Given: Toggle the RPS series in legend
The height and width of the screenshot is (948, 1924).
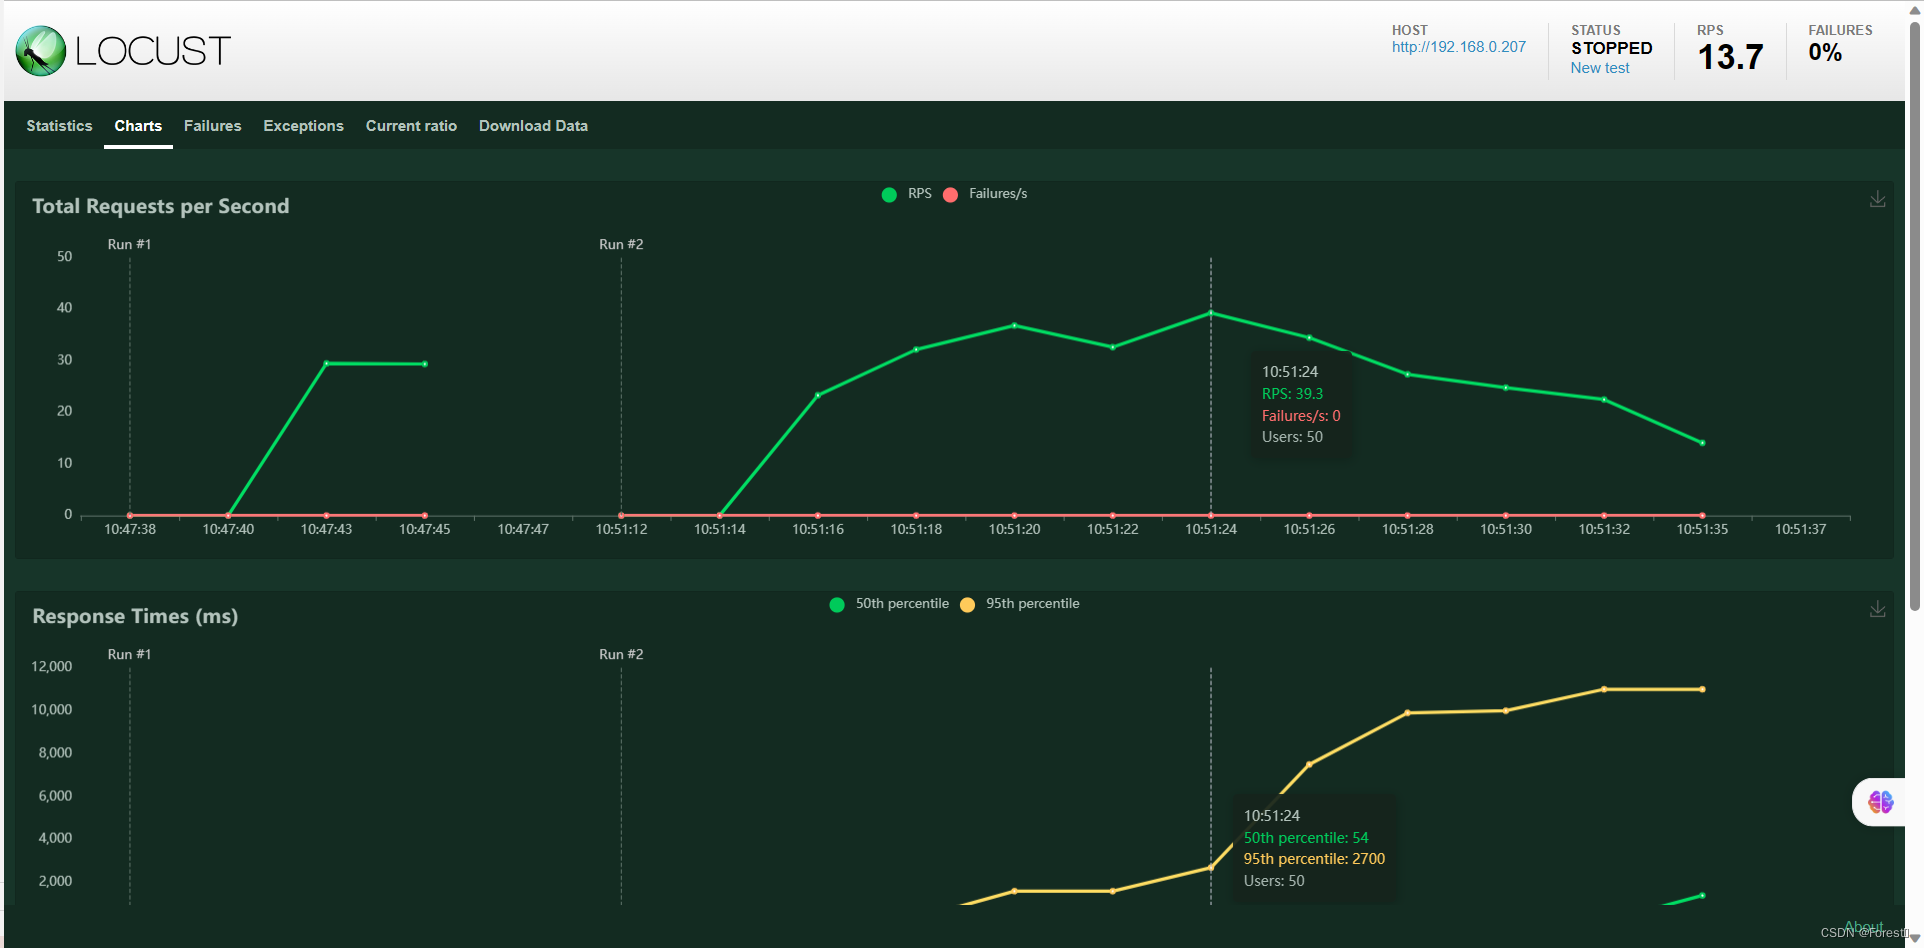Looking at the screenshot, I should [x=907, y=194].
